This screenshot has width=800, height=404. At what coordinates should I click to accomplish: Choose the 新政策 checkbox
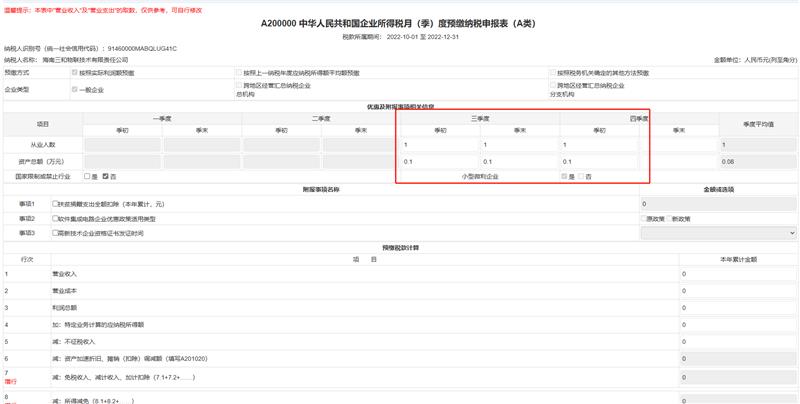tap(670, 218)
